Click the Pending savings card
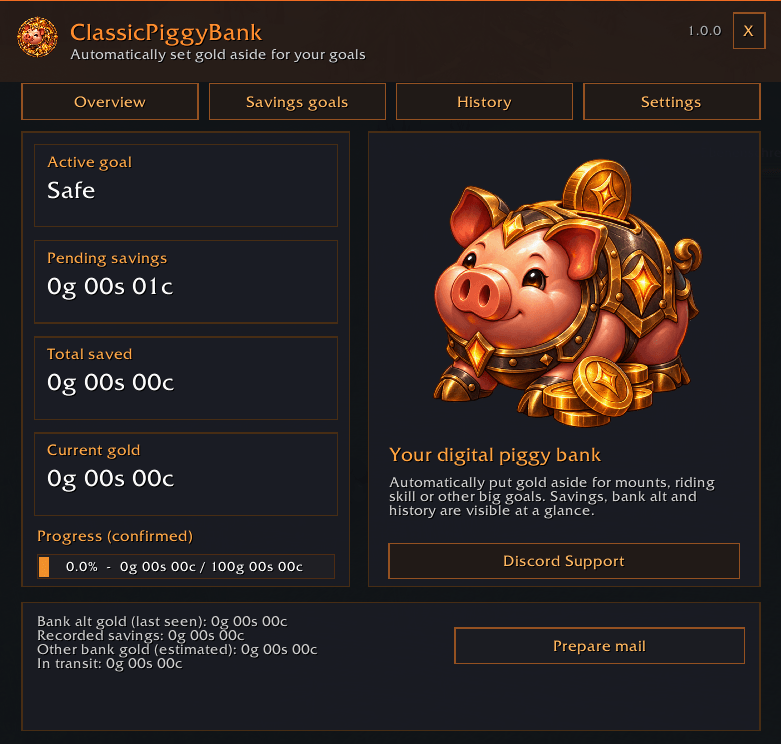 (186, 281)
